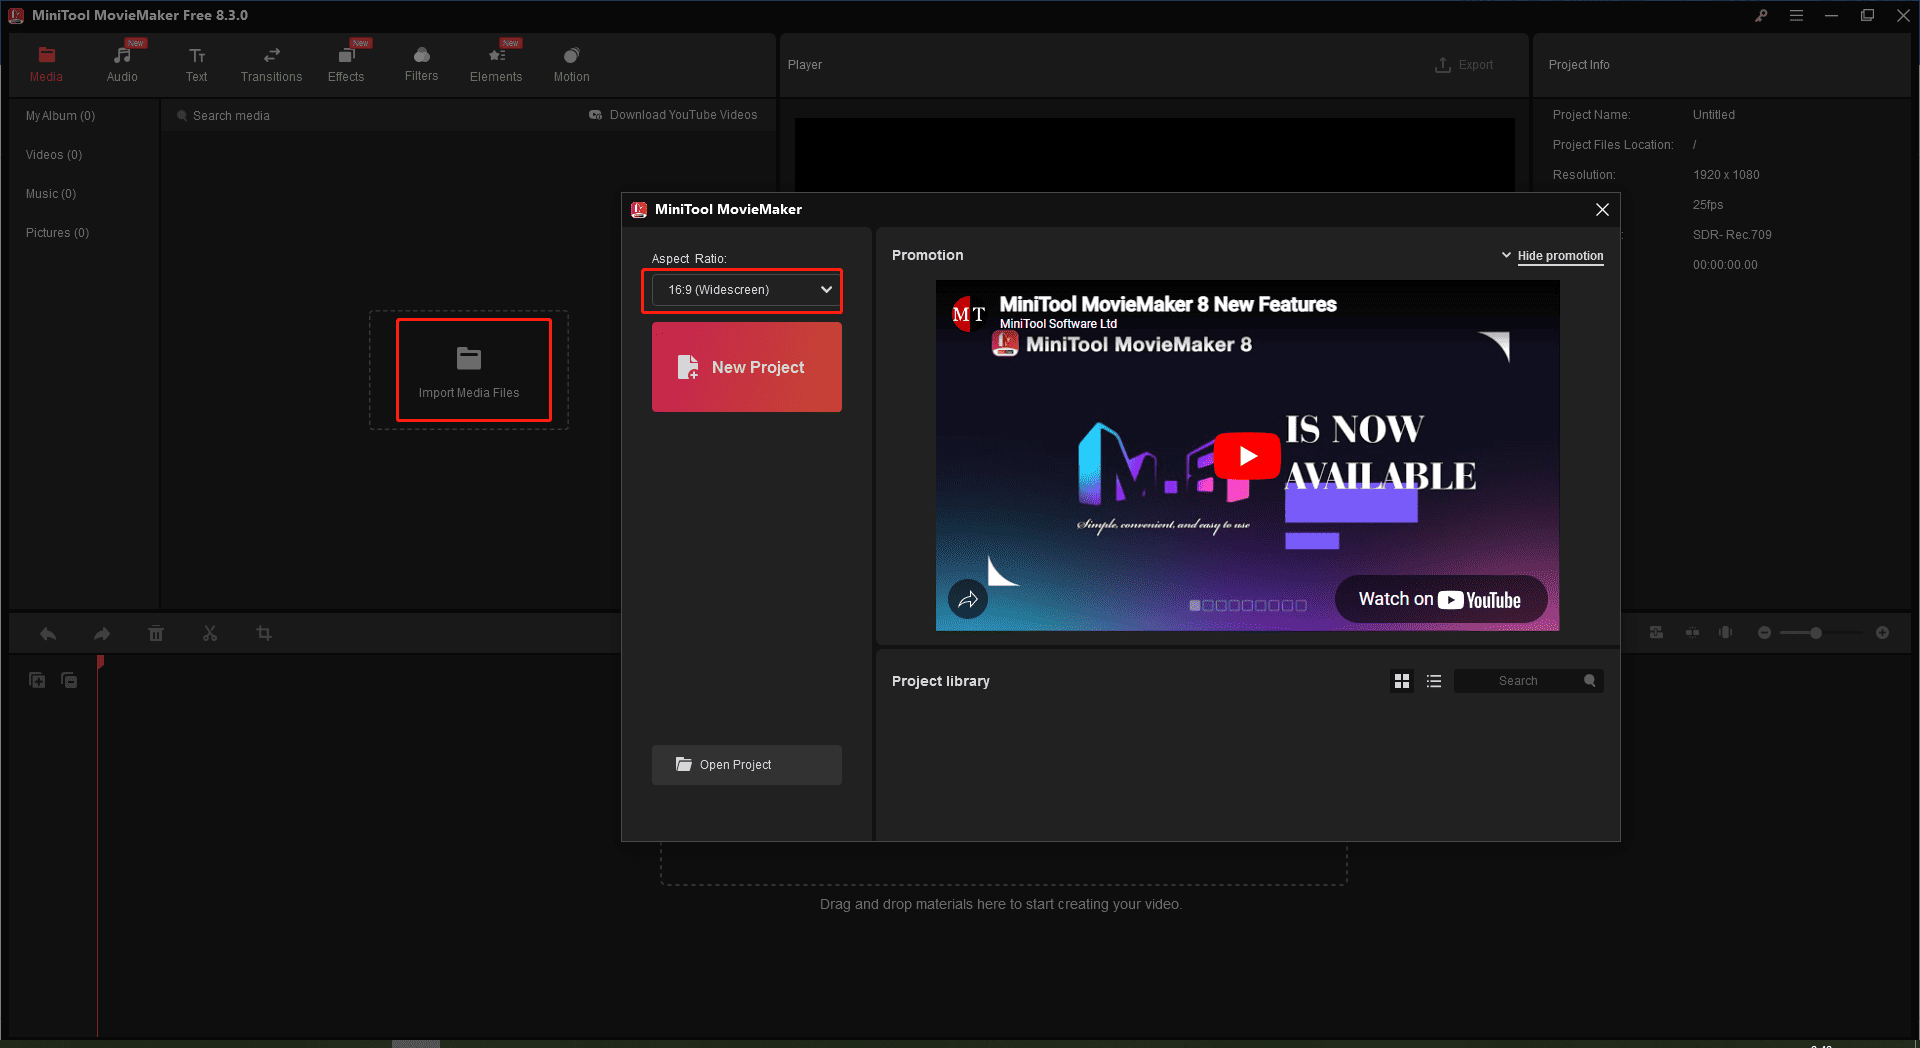This screenshot has width=1920, height=1048.
Task: Open the MiniTool MovieMaker 8 New Features title
Action: pos(1168,304)
